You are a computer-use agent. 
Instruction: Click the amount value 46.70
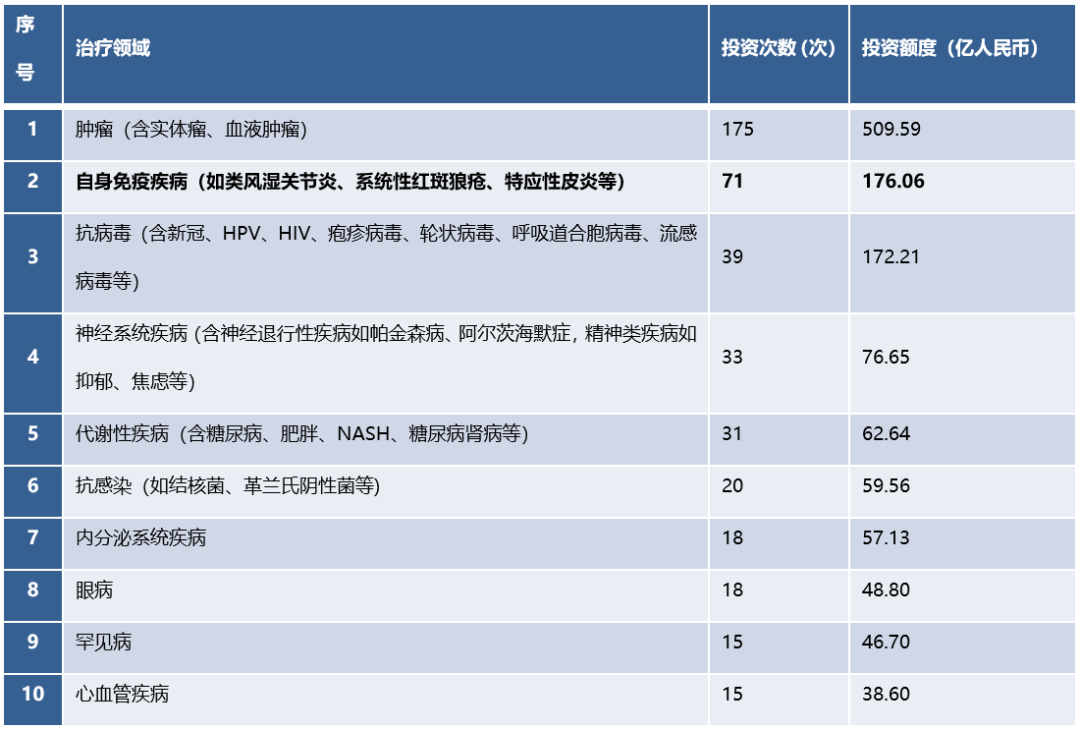click(x=886, y=642)
